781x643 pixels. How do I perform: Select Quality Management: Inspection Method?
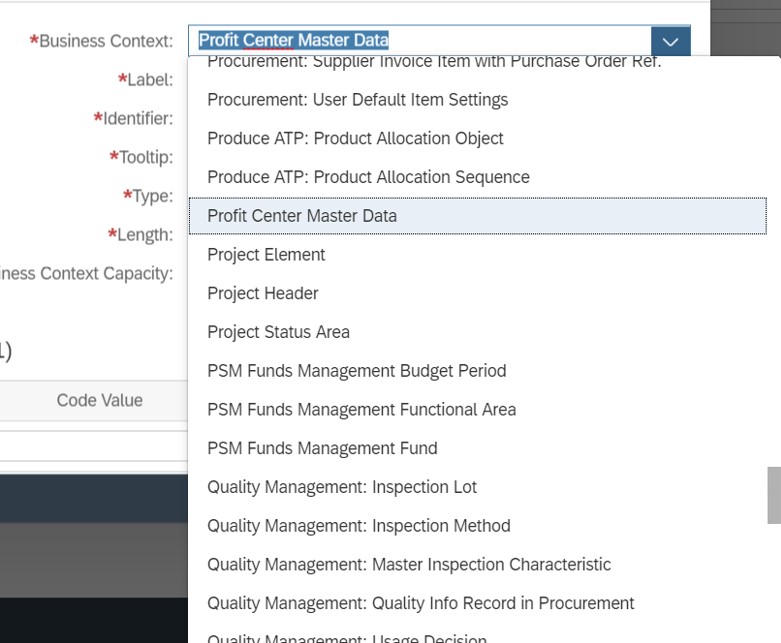coord(358,526)
